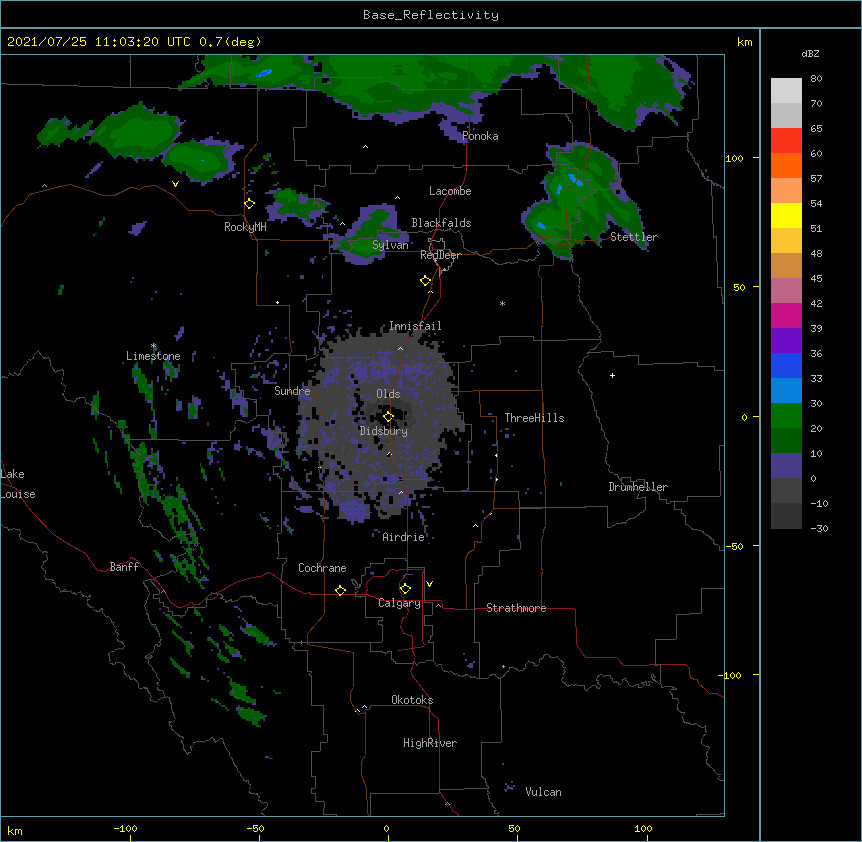Click the Lacombe city label
This screenshot has width=862, height=842.
click(x=450, y=191)
